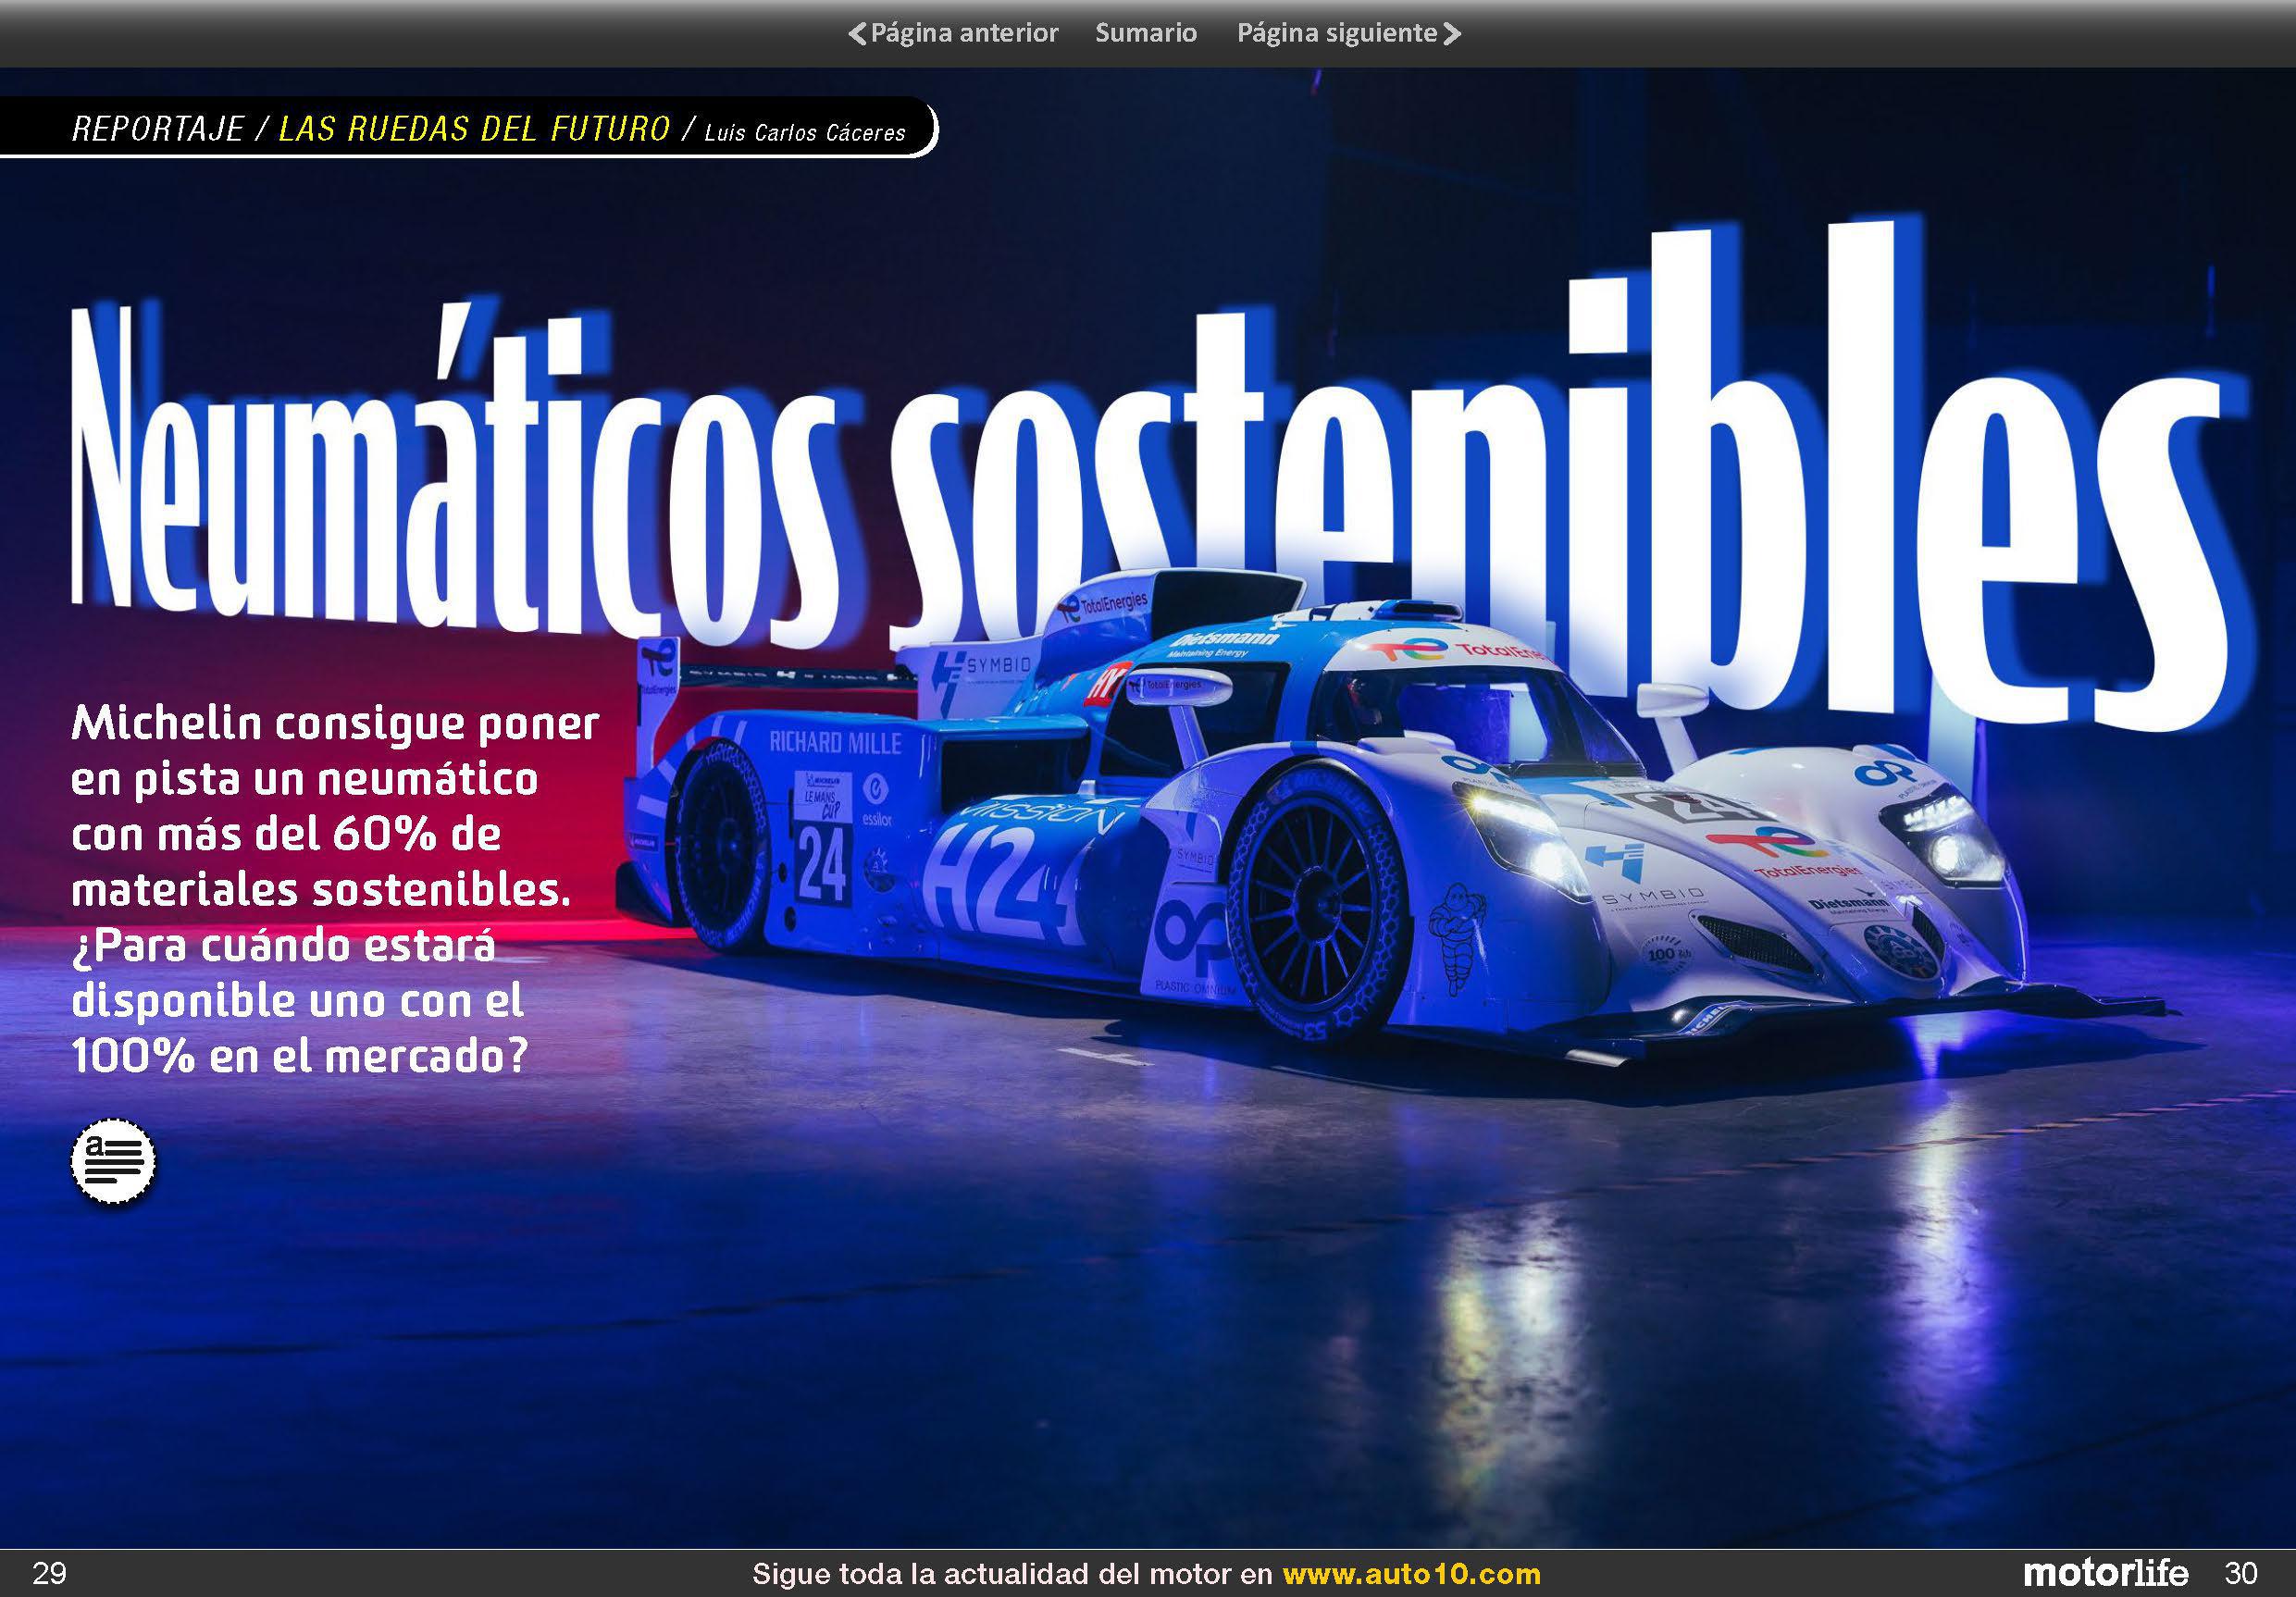This screenshot has width=2296, height=1597.
Task: Click the REPORTAJE section label
Action: 158,129
